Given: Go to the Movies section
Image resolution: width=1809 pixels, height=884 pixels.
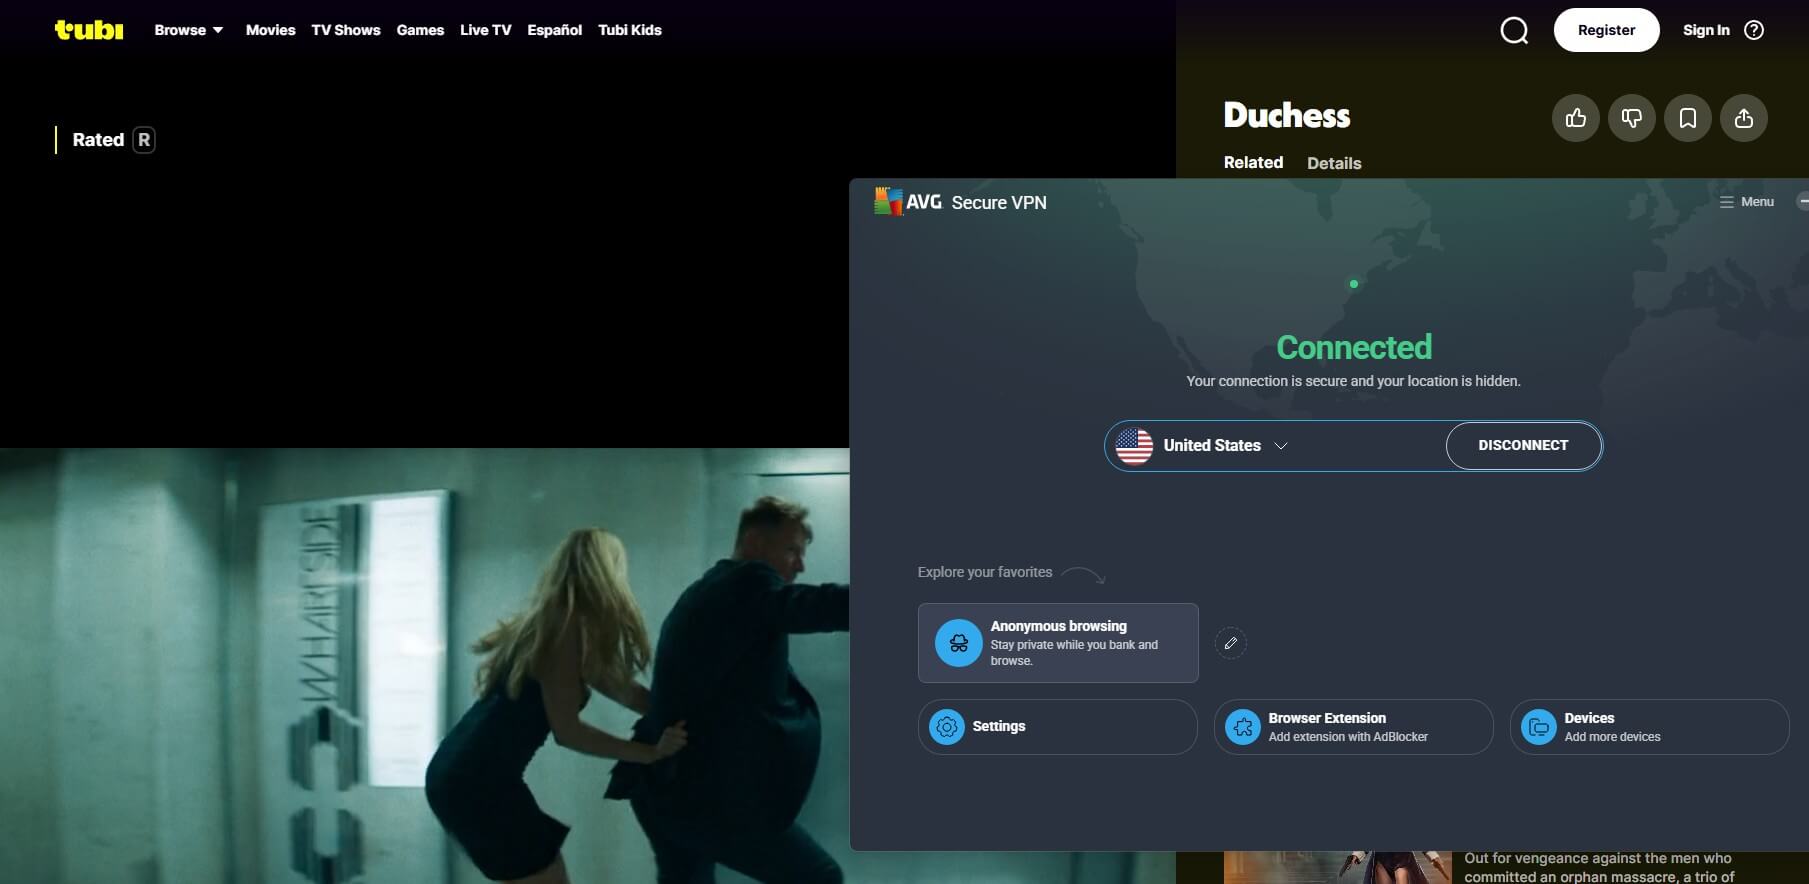Looking at the screenshot, I should [x=270, y=30].
